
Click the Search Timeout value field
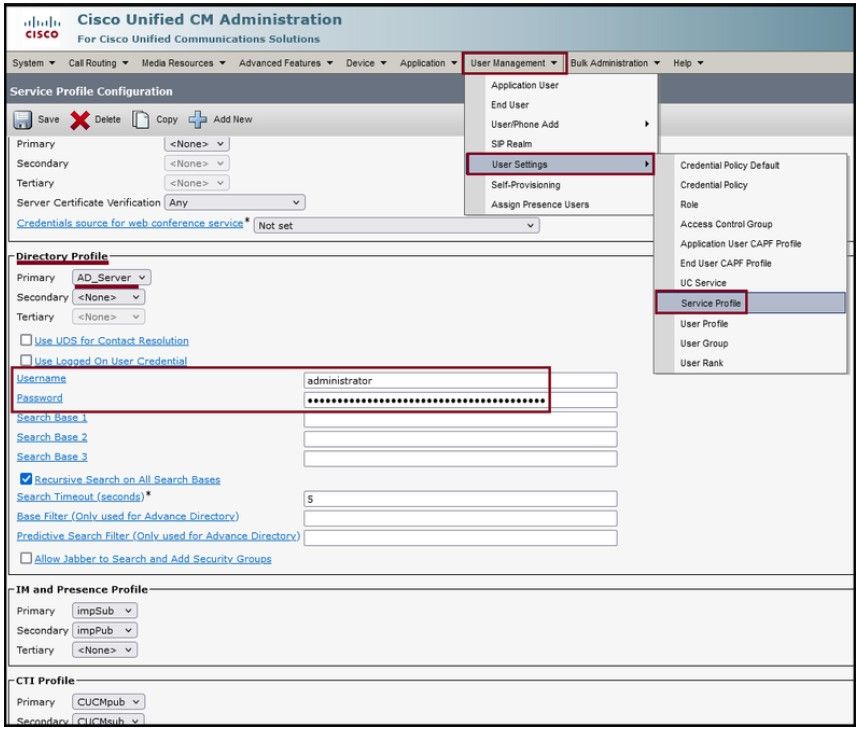(x=460, y=499)
